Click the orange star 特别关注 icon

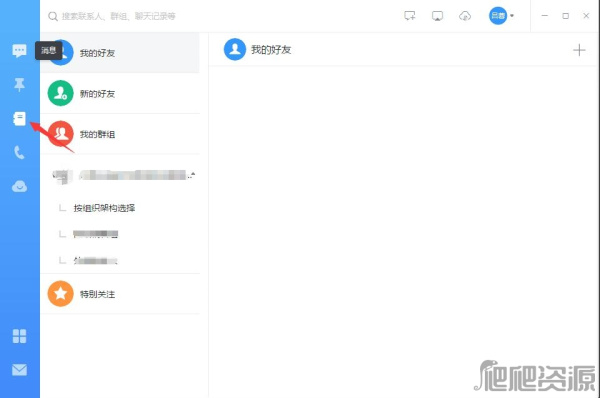click(60, 294)
